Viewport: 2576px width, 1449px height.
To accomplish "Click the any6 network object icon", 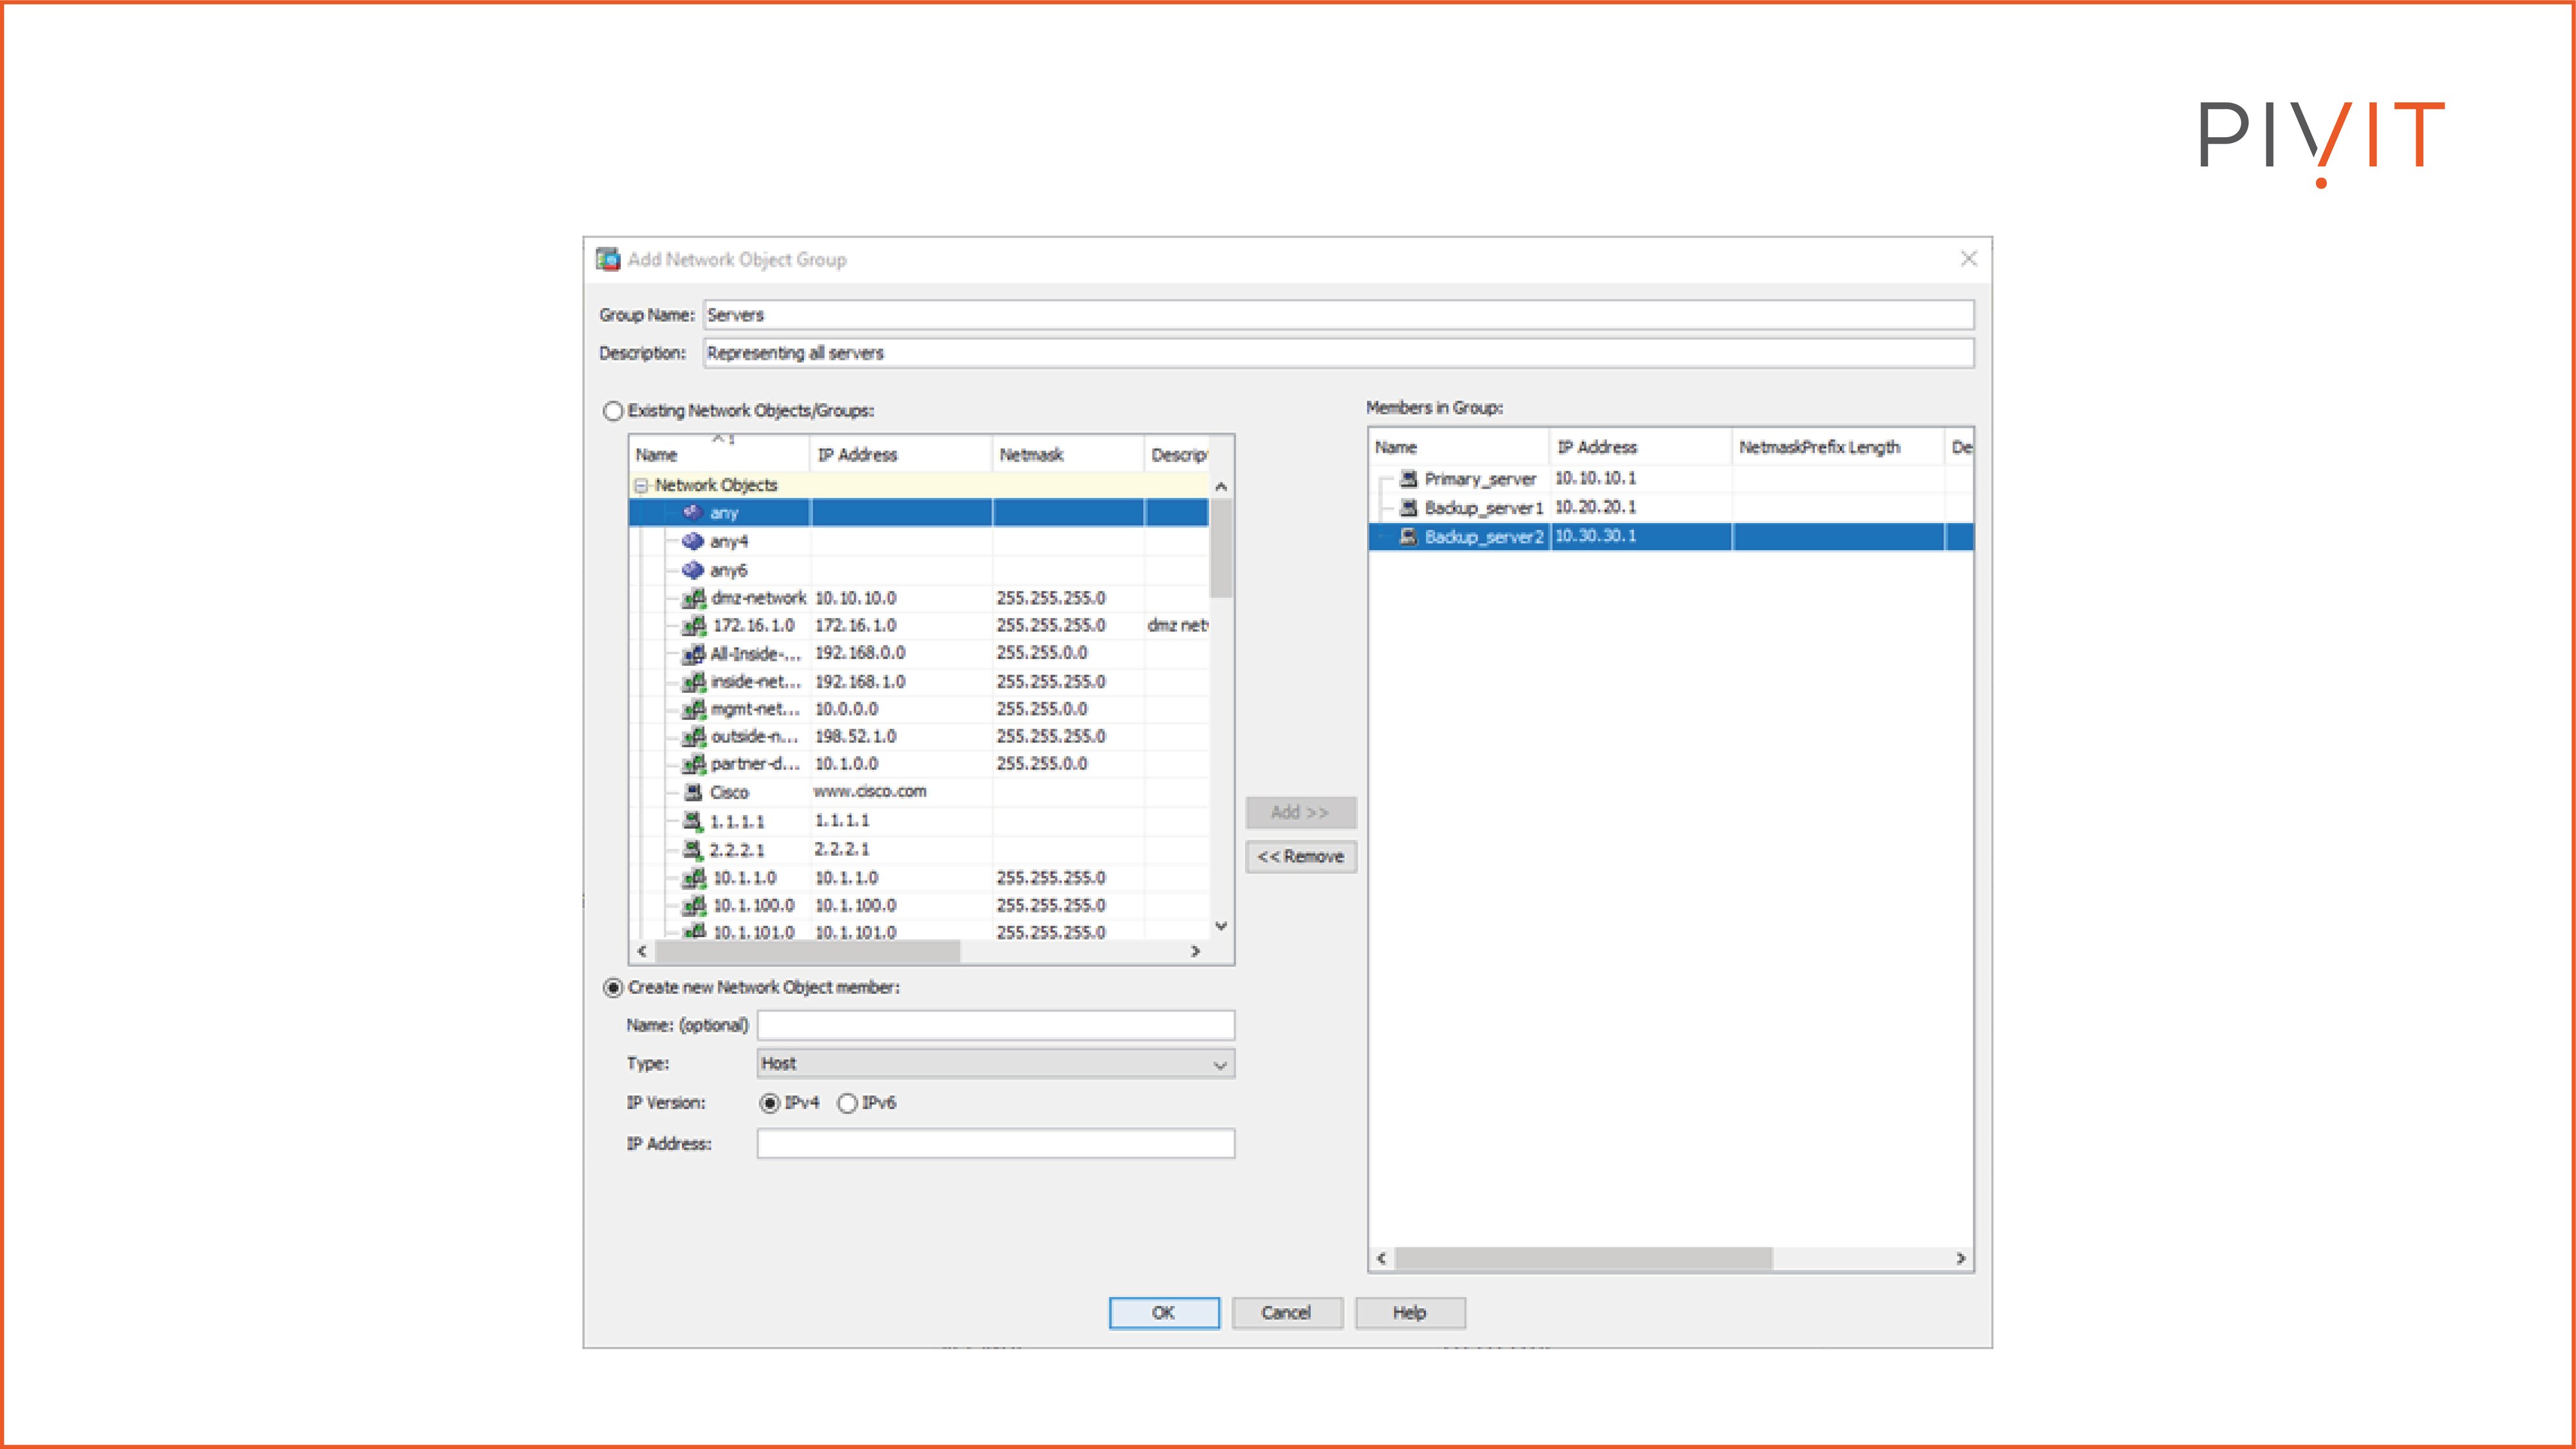I will [693, 570].
